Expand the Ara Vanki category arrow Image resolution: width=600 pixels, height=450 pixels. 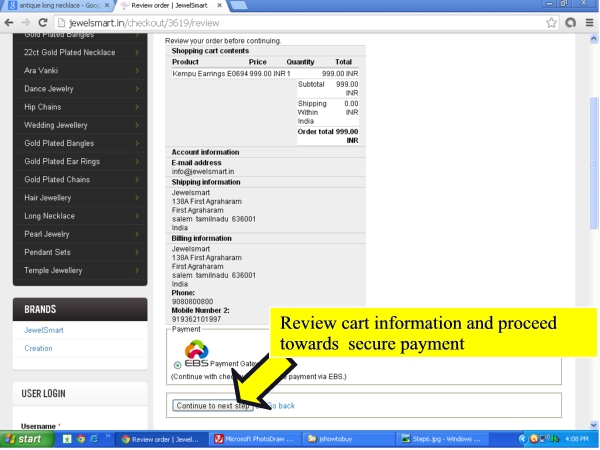[137, 70]
